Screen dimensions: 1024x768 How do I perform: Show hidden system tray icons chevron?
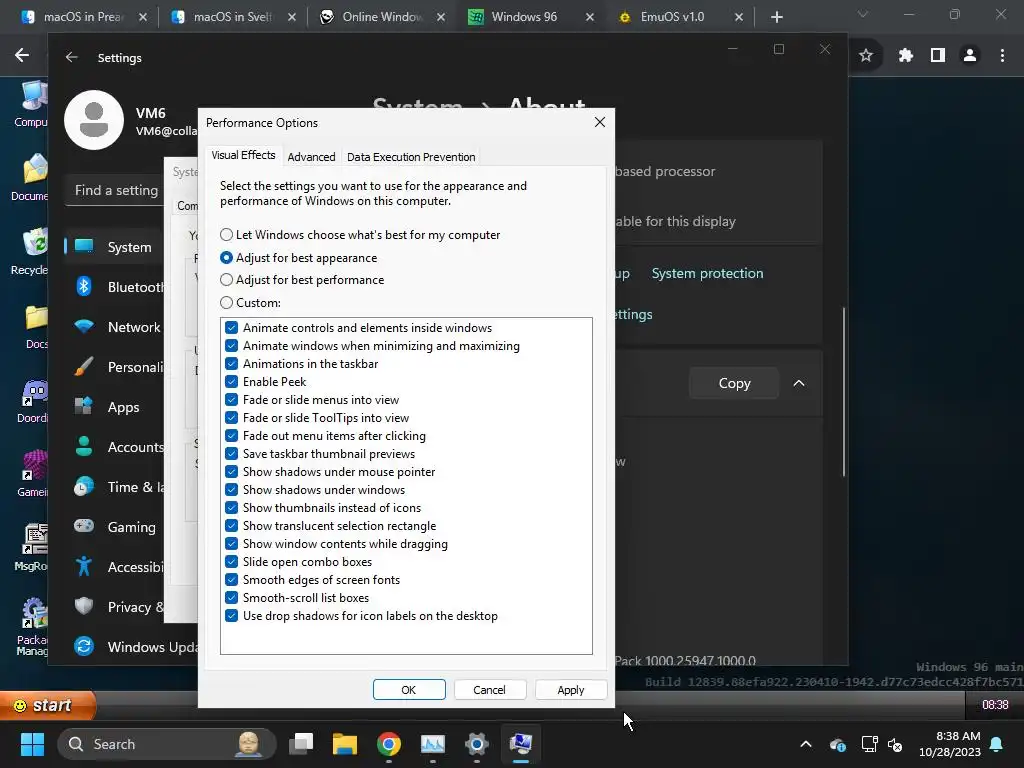[x=806, y=744]
